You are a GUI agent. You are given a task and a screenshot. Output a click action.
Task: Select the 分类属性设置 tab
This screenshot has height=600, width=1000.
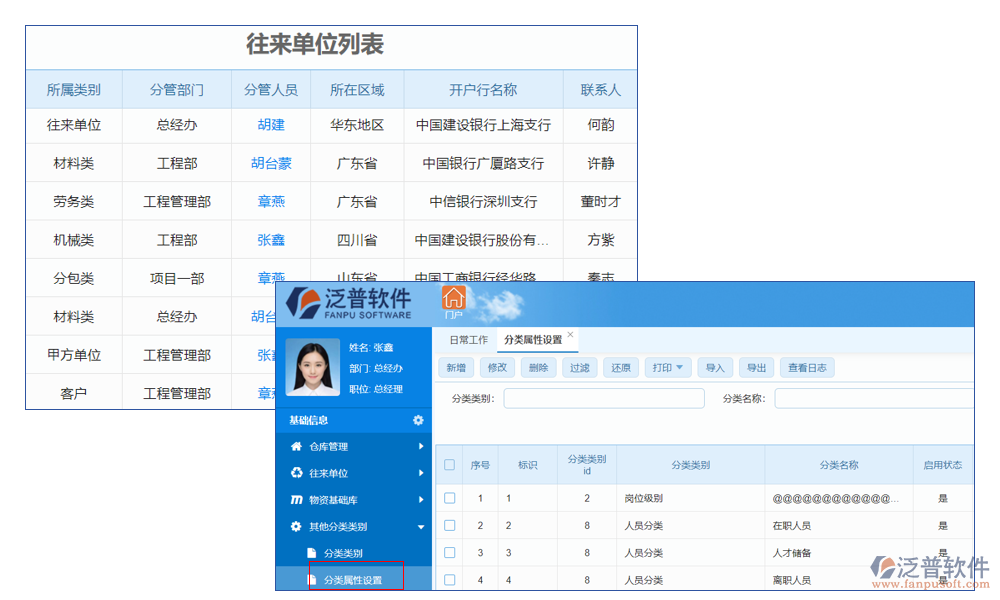coord(534,339)
